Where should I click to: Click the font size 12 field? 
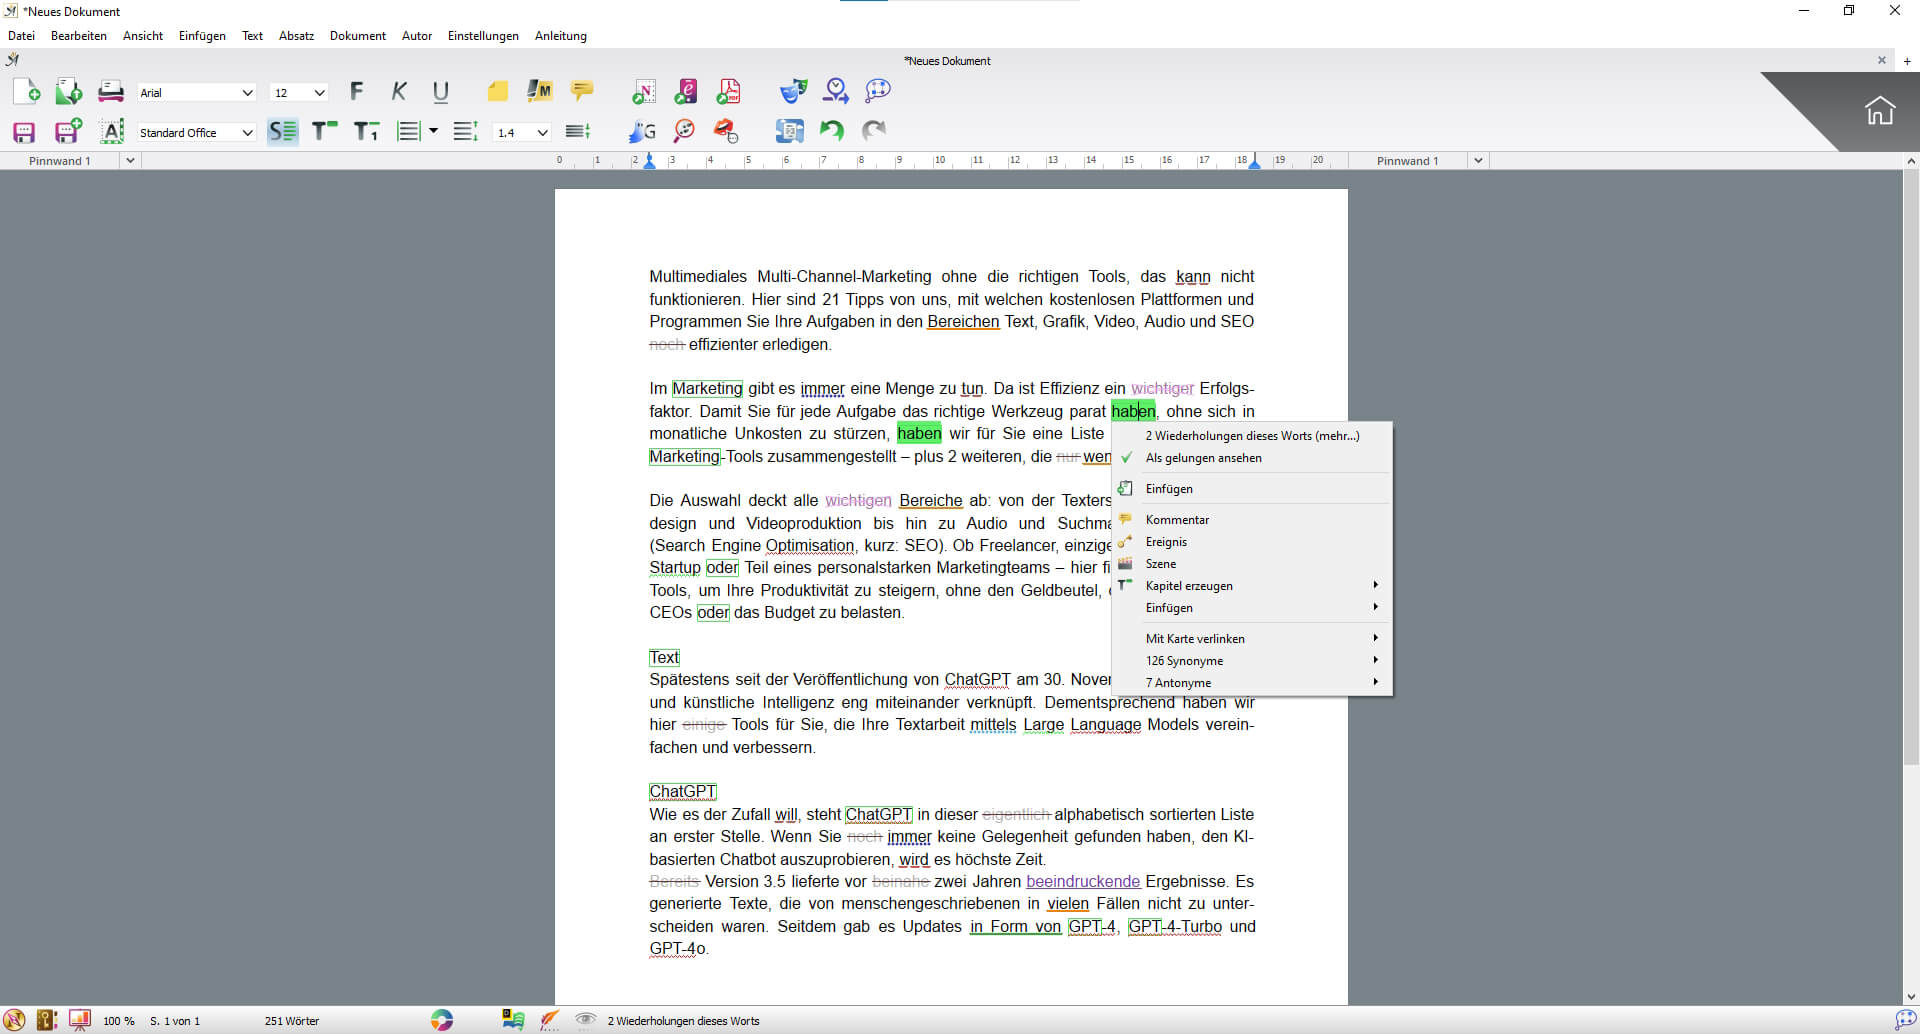290,93
